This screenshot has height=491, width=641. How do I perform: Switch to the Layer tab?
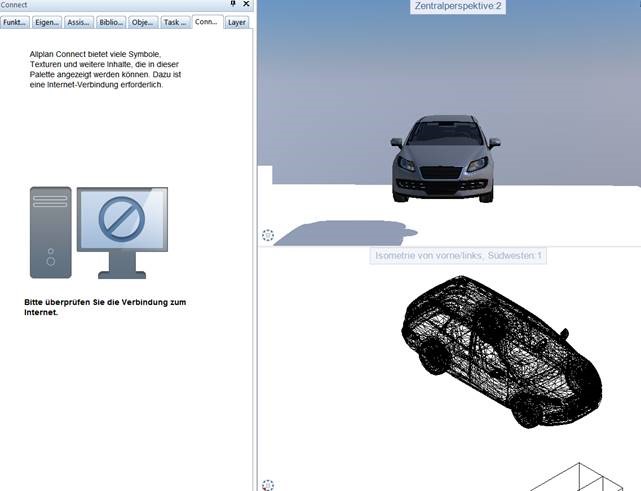click(236, 22)
